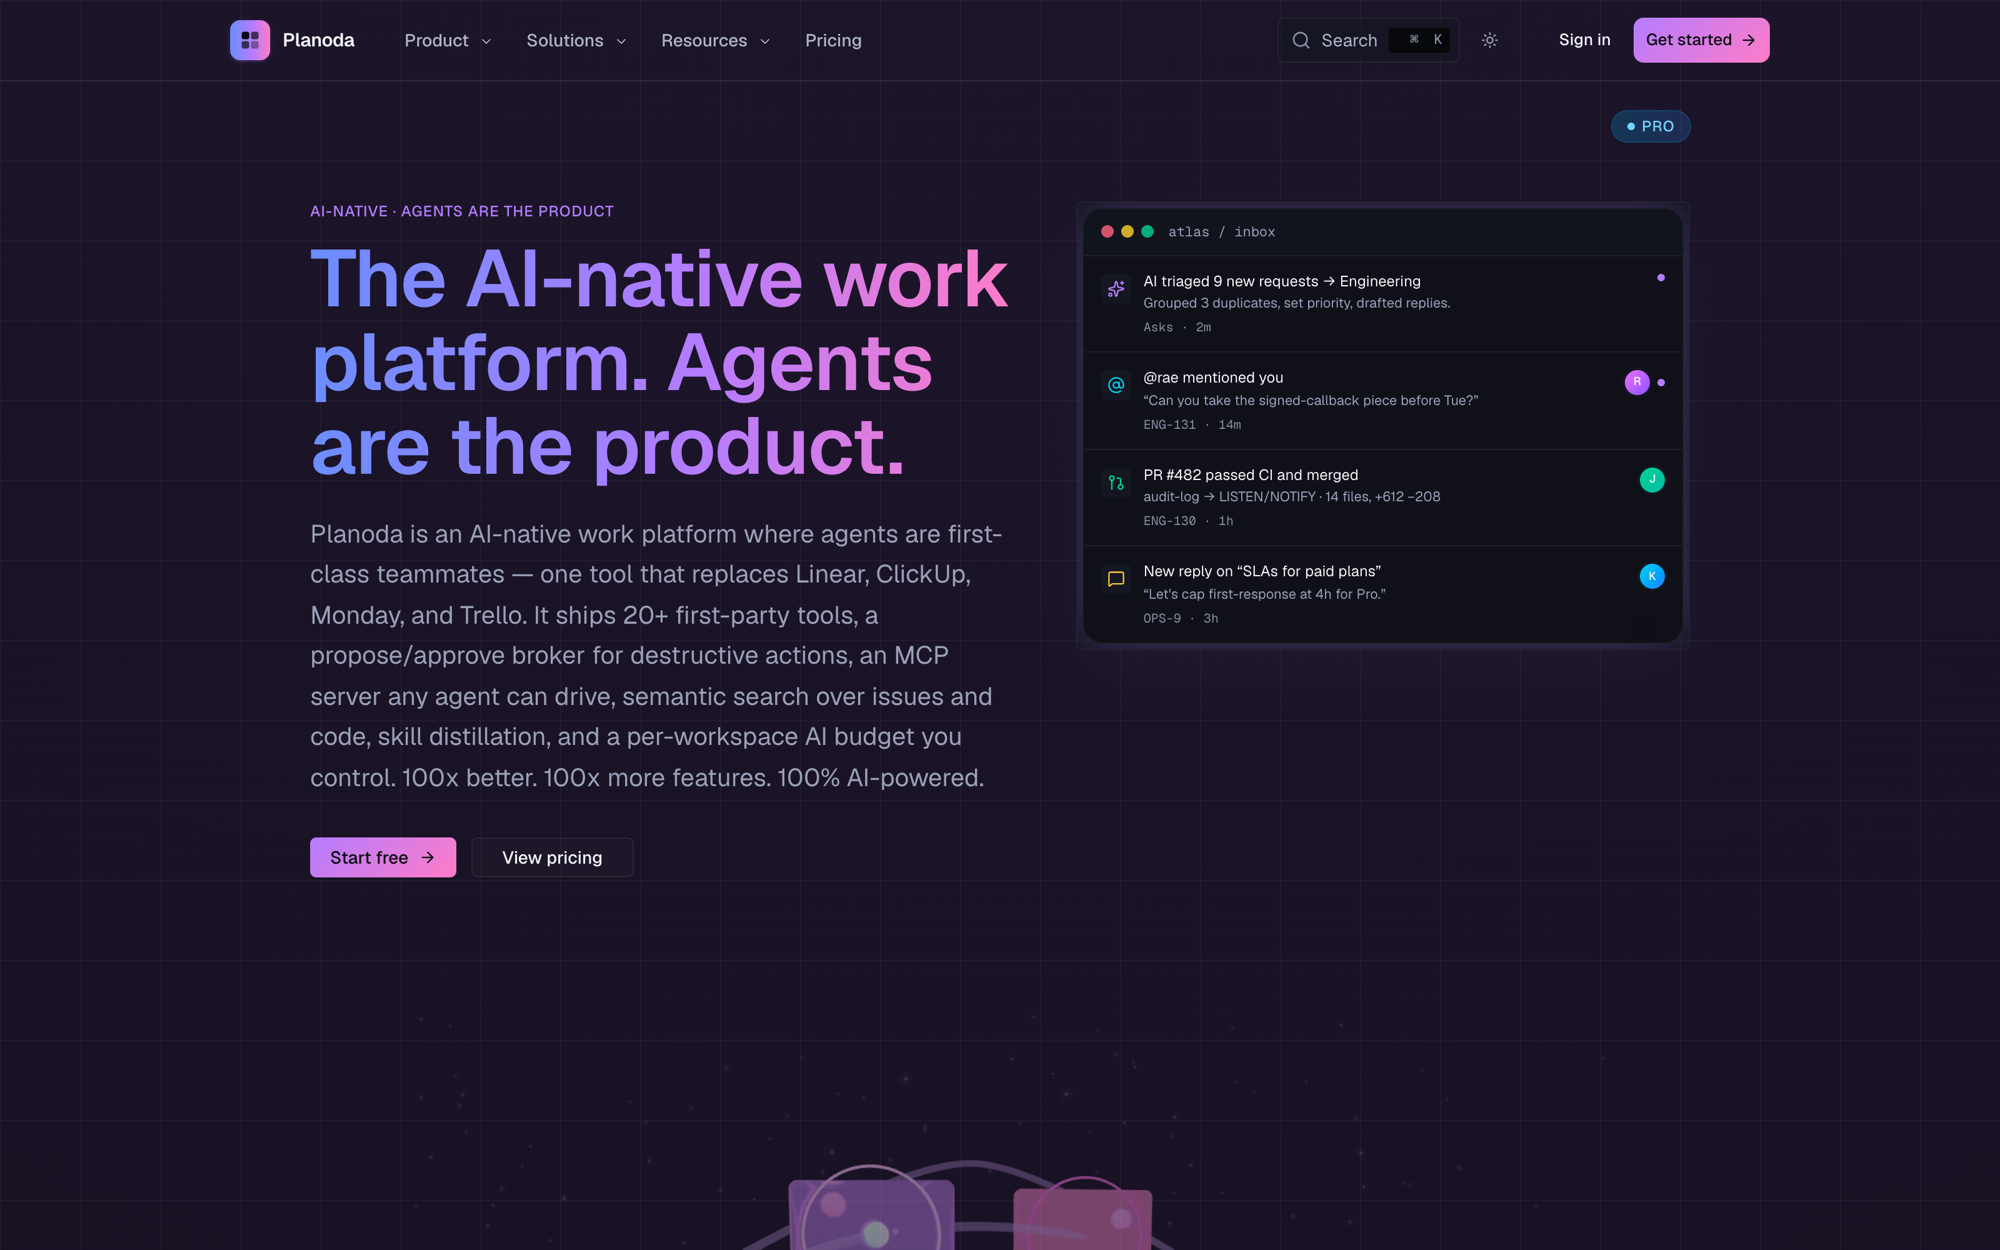The width and height of the screenshot is (2000, 1250).
Task: Click the "ENG-131" issue tag
Action: click(1169, 425)
